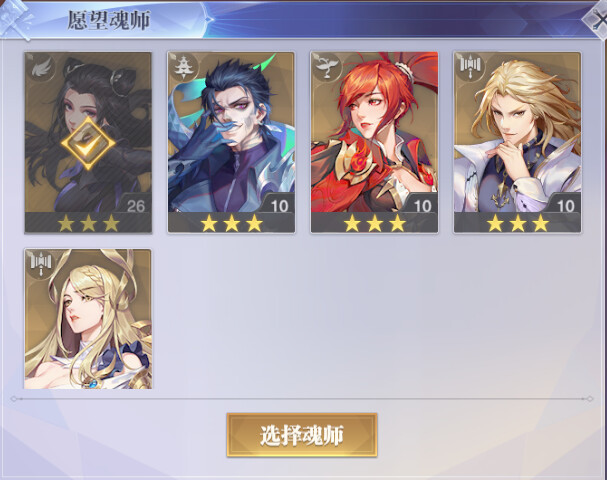This screenshot has width=607, height=480.
Task: Click the 愿望魂师 title banner
Action: pos(109,20)
